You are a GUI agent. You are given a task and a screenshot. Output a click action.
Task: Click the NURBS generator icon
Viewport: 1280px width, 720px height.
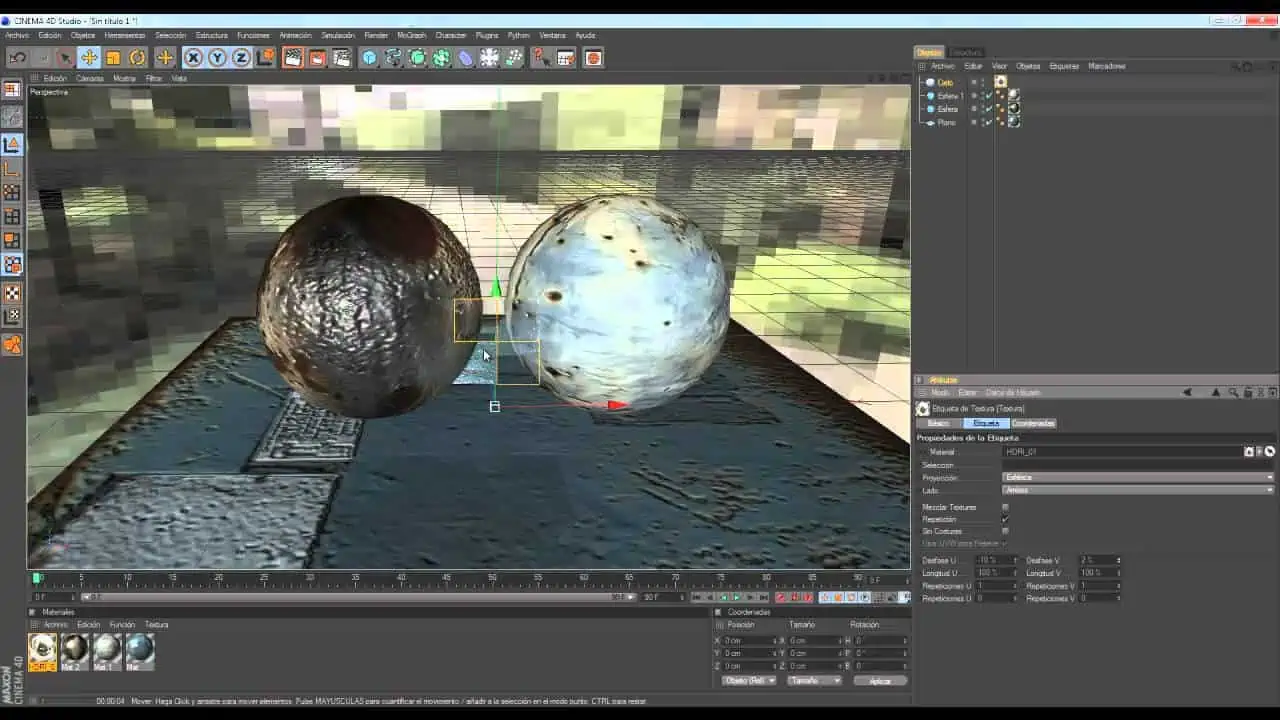point(418,58)
